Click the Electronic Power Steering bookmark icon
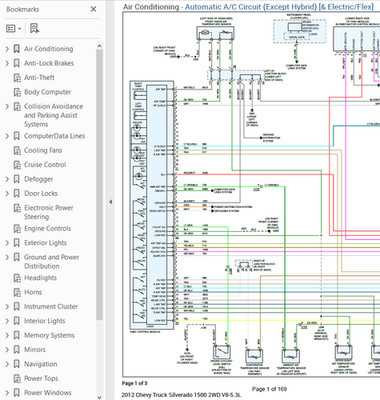The width and height of the screenshot is (380, 400). click(x=17, y=208)
